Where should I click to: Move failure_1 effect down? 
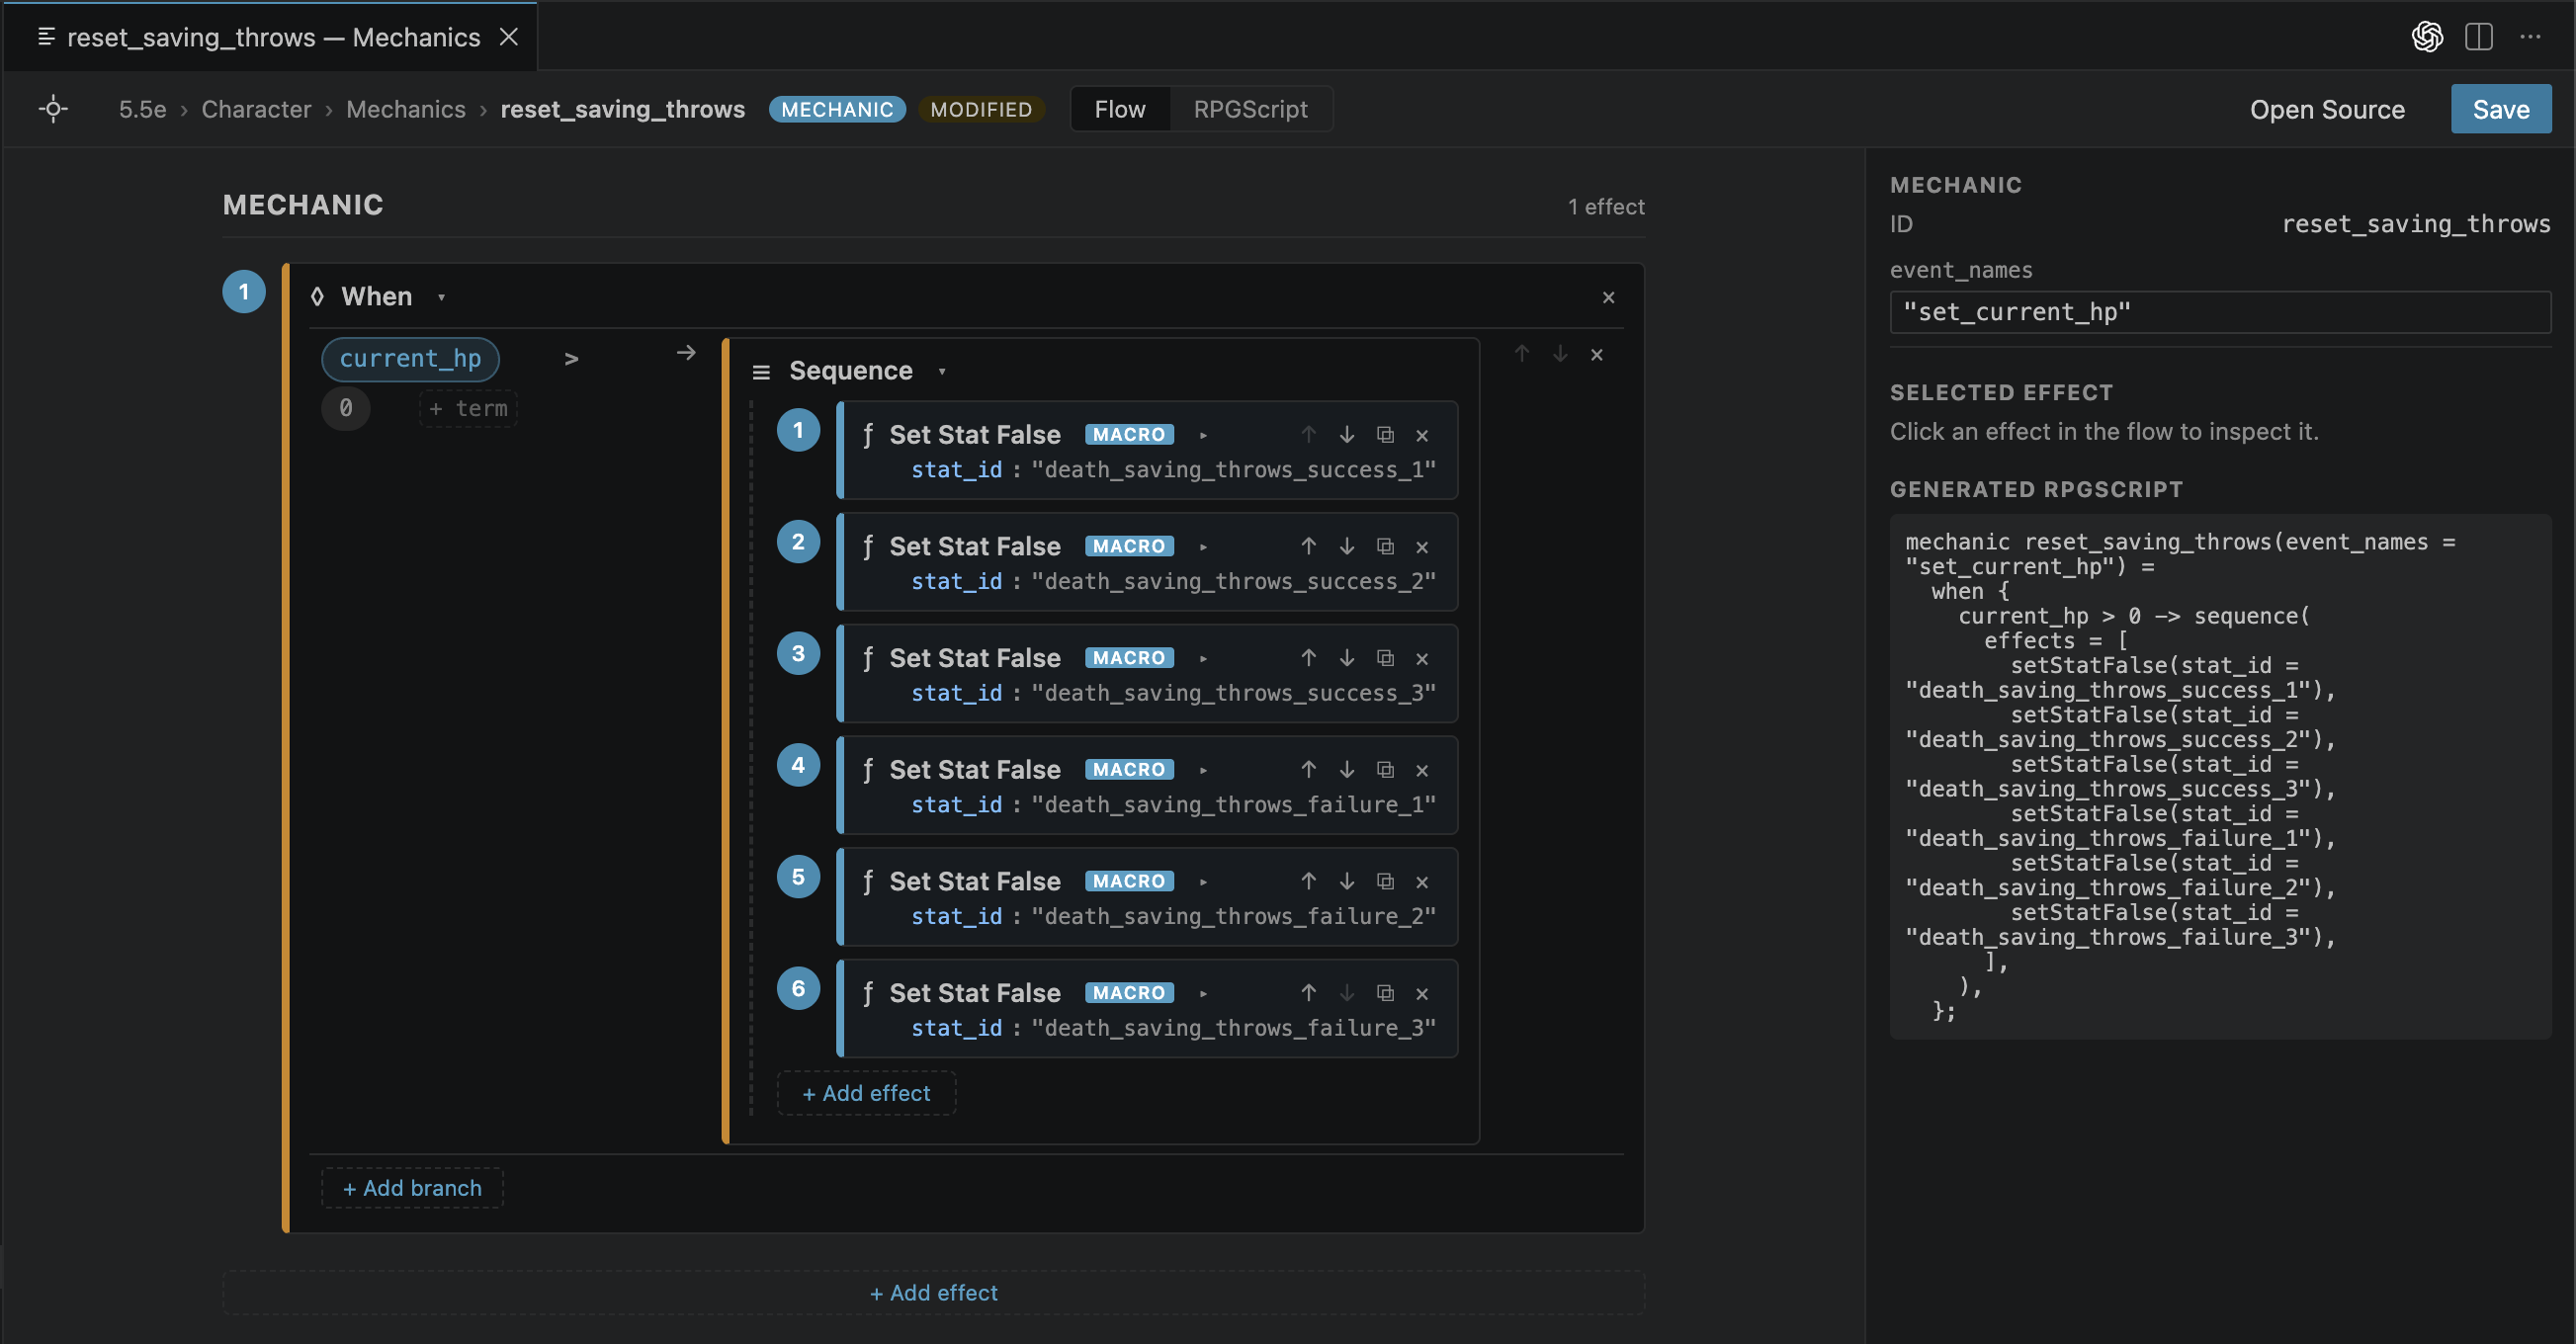[x=1347, y=770]
